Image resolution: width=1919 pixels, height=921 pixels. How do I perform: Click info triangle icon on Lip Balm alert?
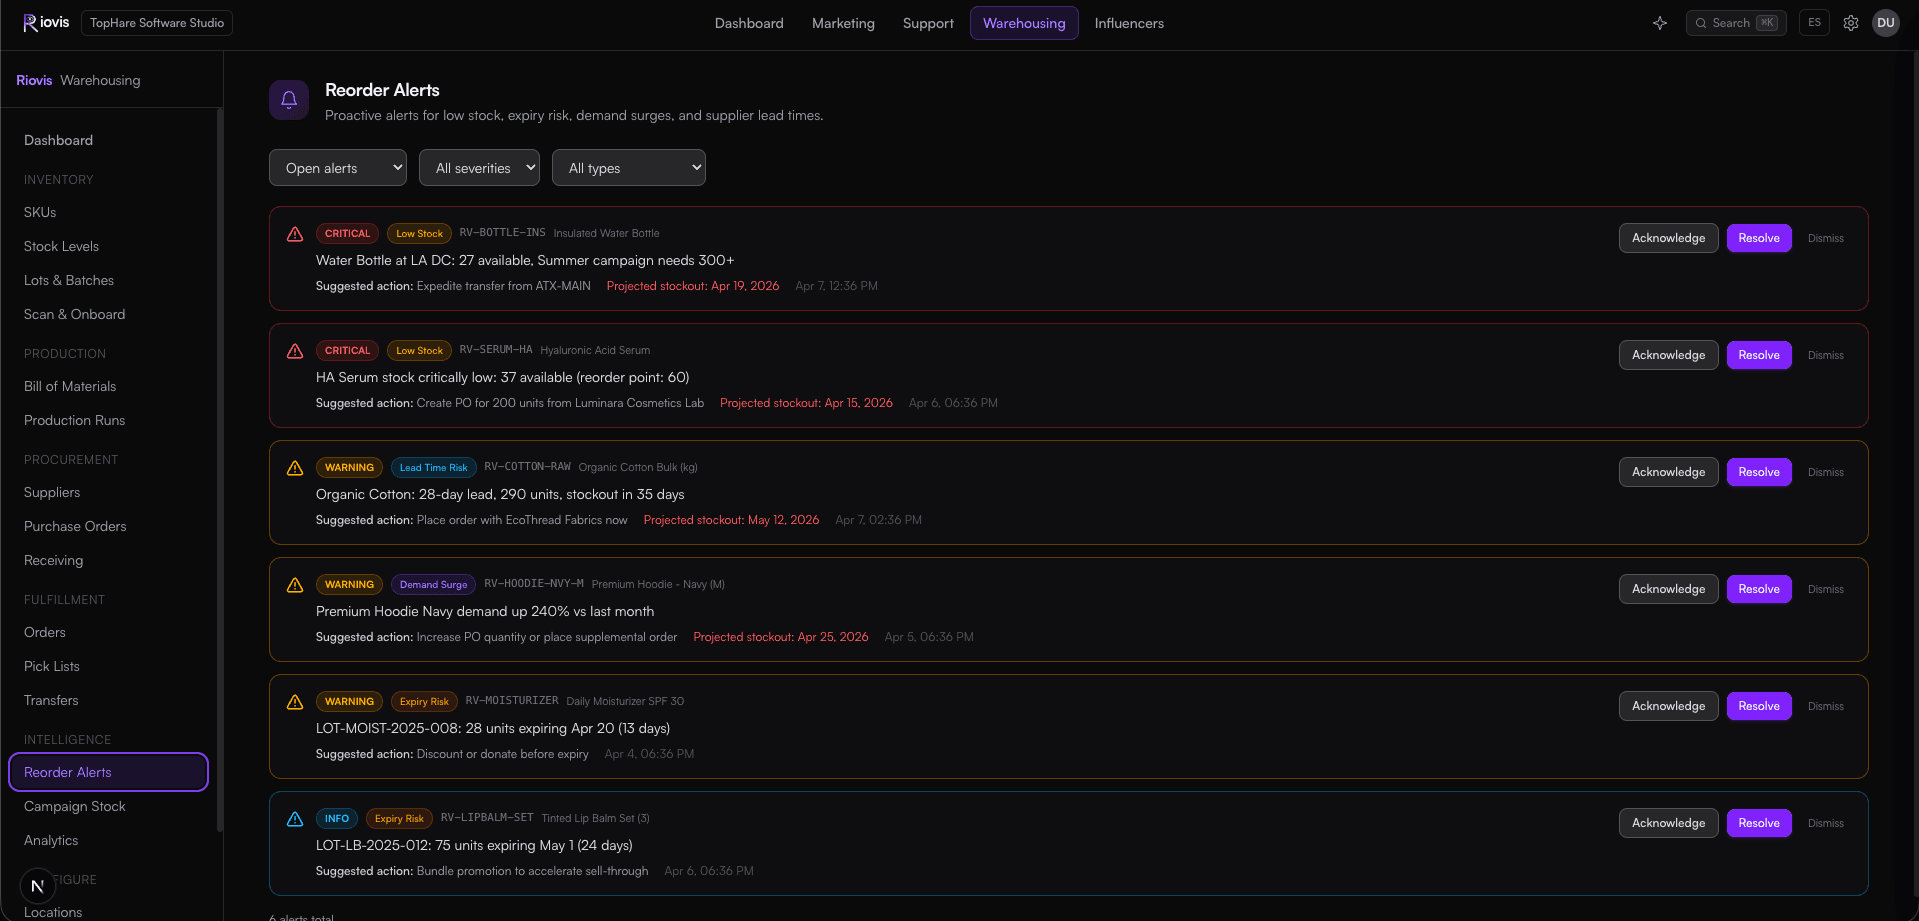point(295,819)
